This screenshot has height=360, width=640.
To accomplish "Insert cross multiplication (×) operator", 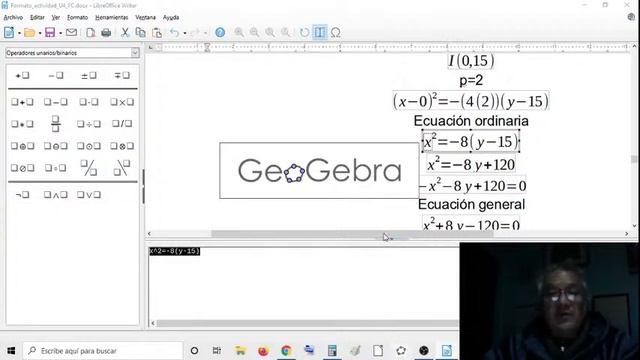I will click(122, 102).
